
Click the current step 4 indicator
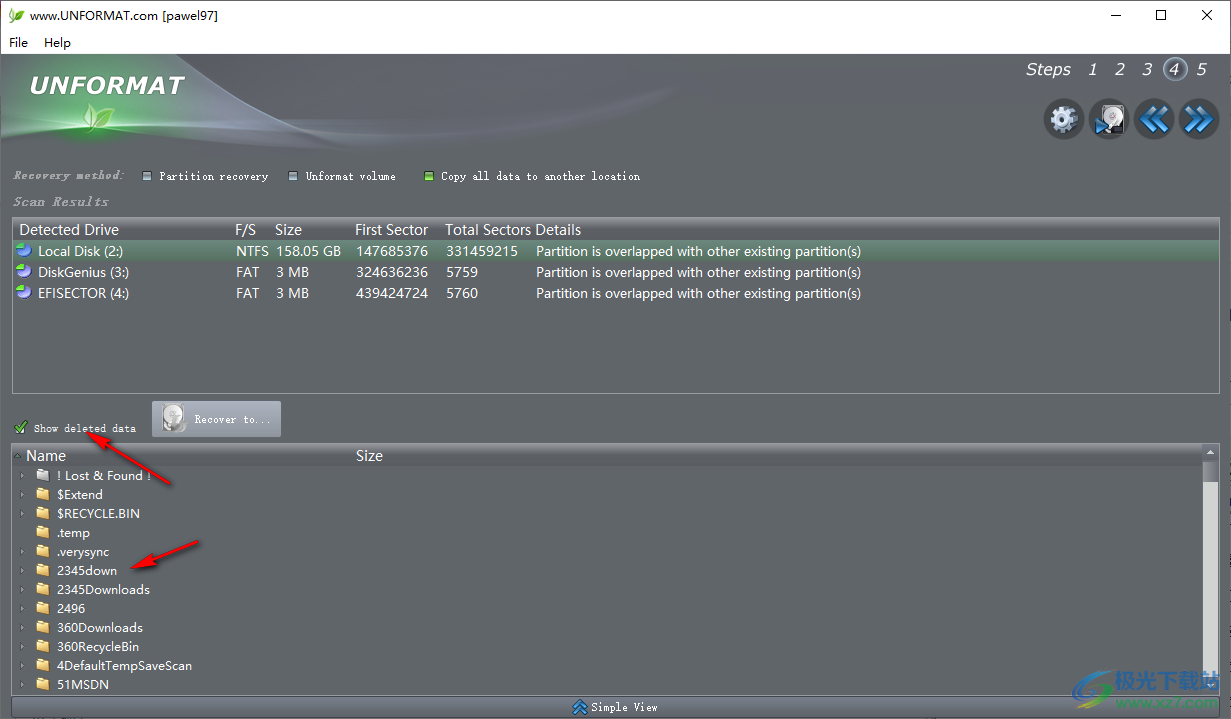point(1175,69)
